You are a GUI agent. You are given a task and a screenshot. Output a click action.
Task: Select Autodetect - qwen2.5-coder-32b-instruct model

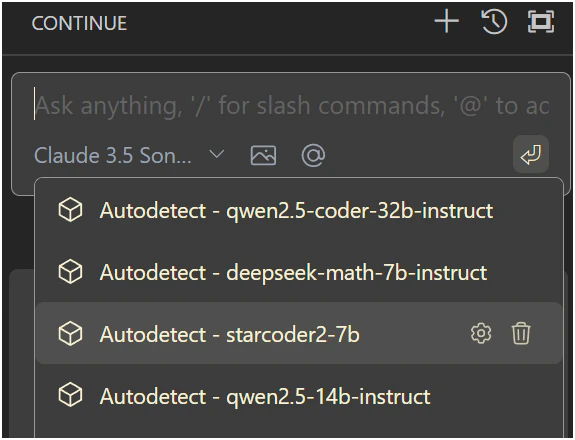coord(299,210)
